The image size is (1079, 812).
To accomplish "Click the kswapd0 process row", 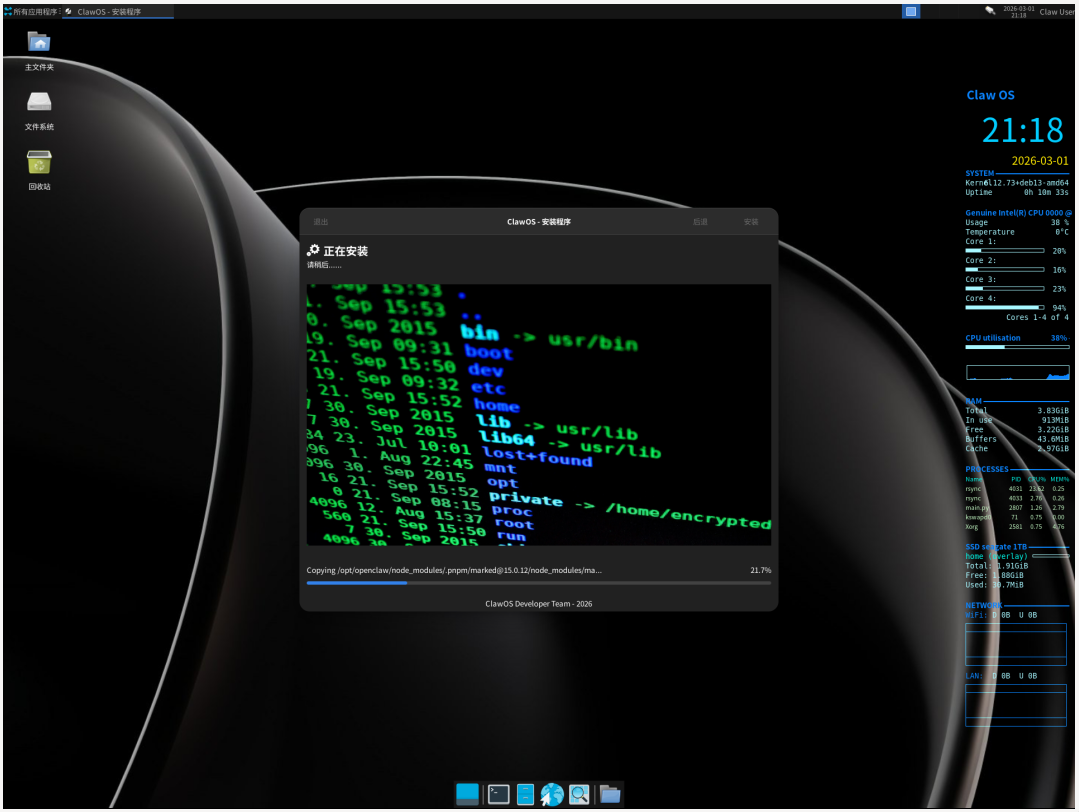I will pos(1015,517).
